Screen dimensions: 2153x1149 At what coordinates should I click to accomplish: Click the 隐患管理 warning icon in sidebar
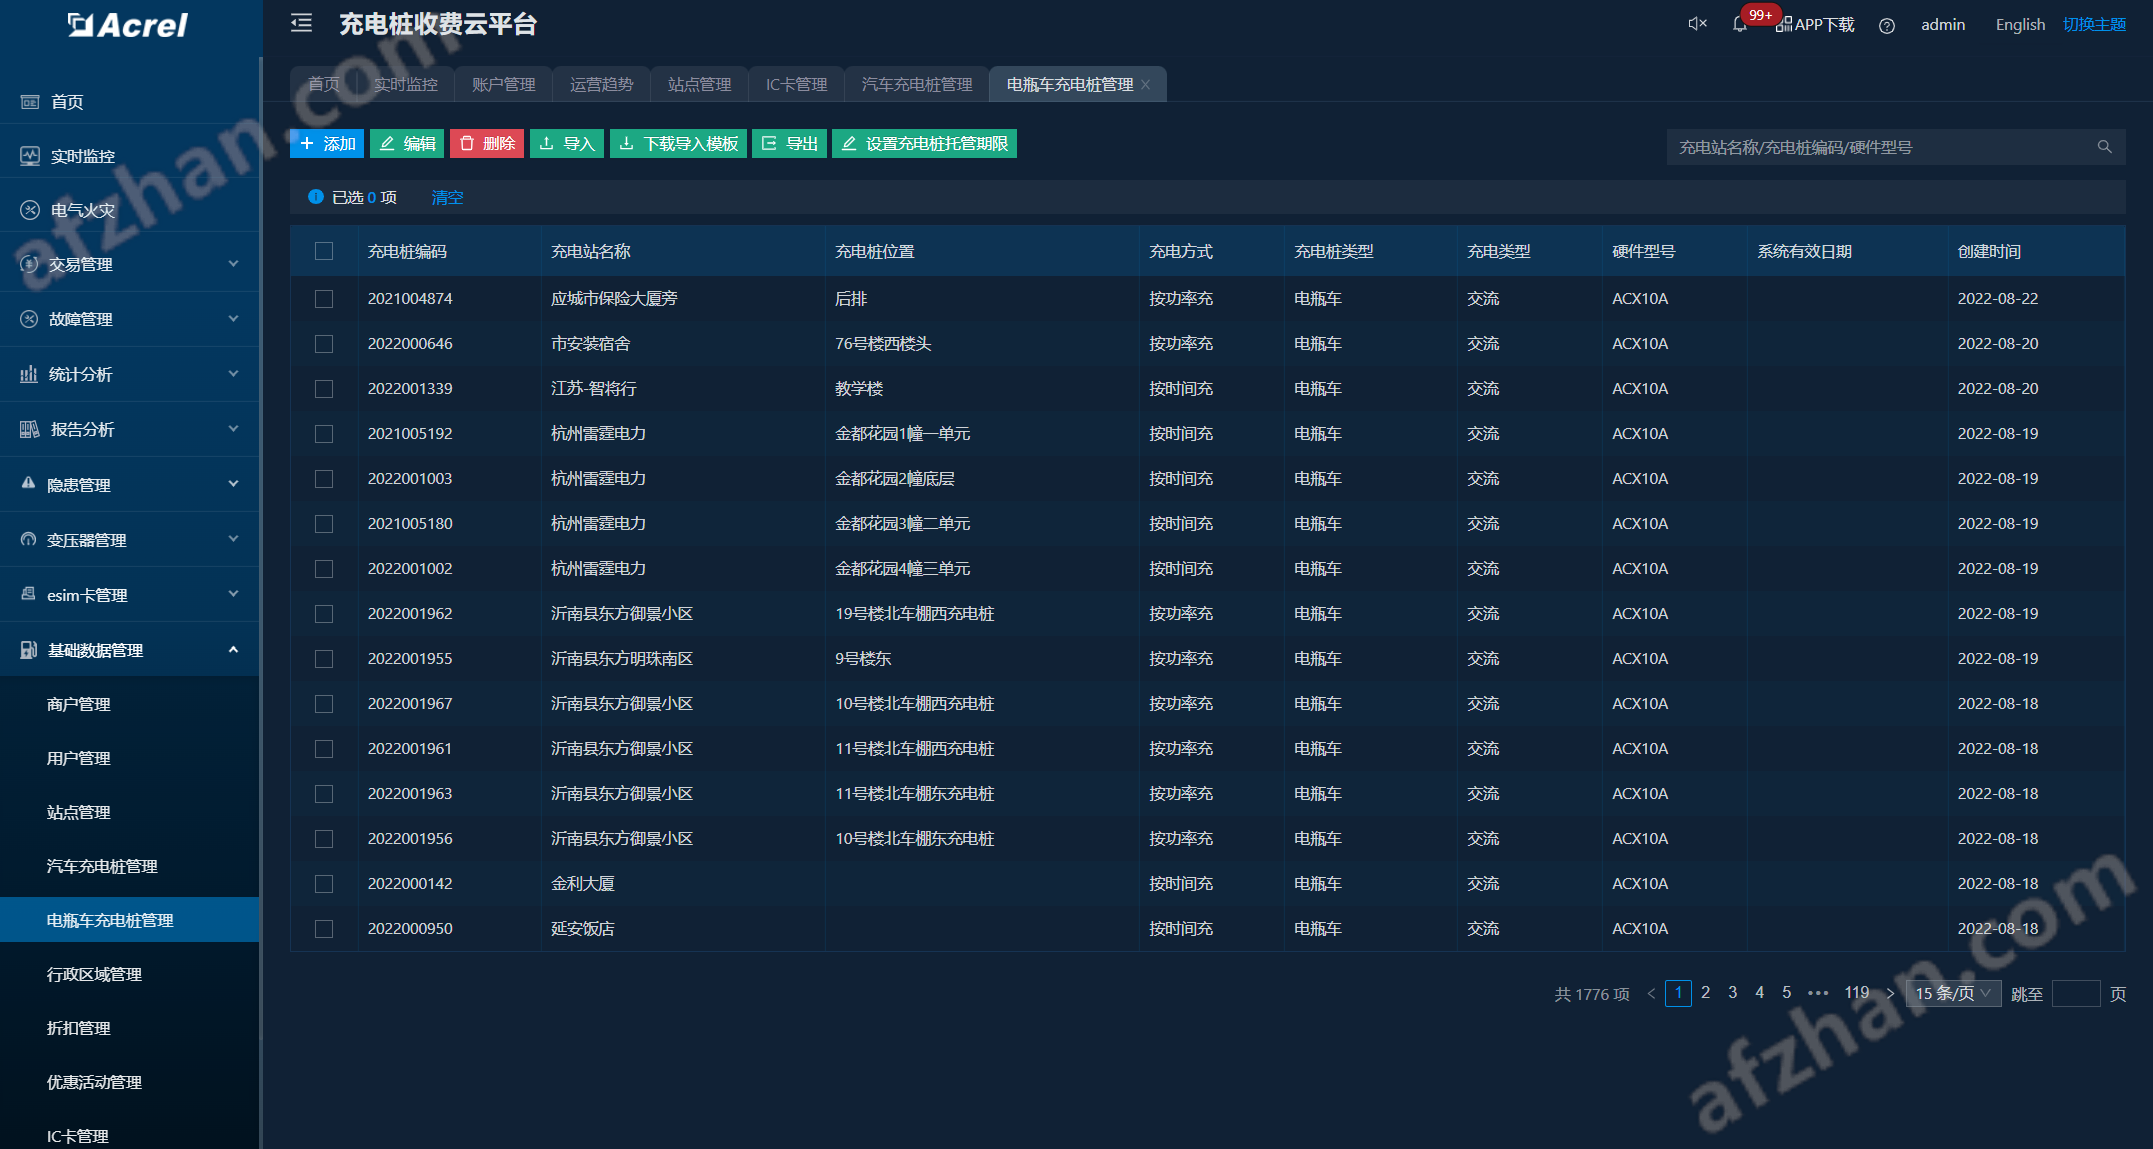[28, 484]
